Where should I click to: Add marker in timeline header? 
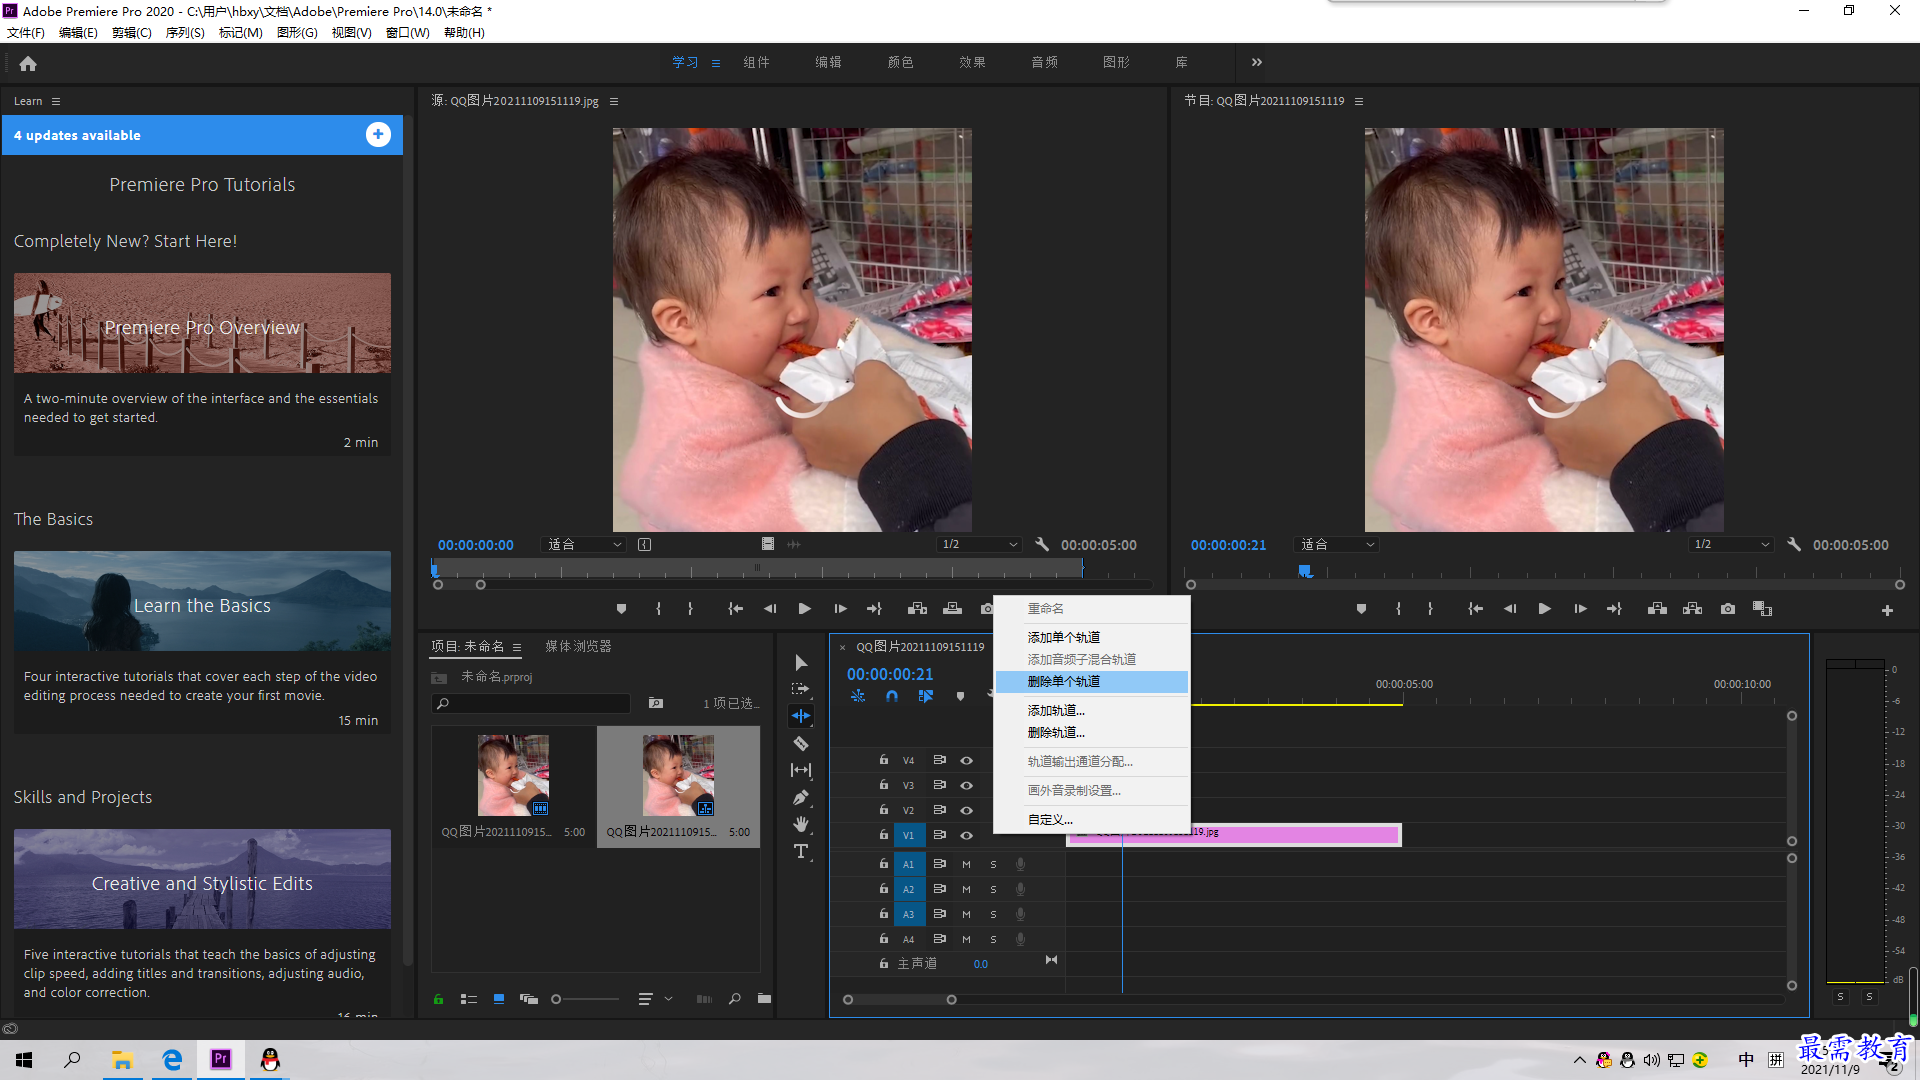[960, 696]
